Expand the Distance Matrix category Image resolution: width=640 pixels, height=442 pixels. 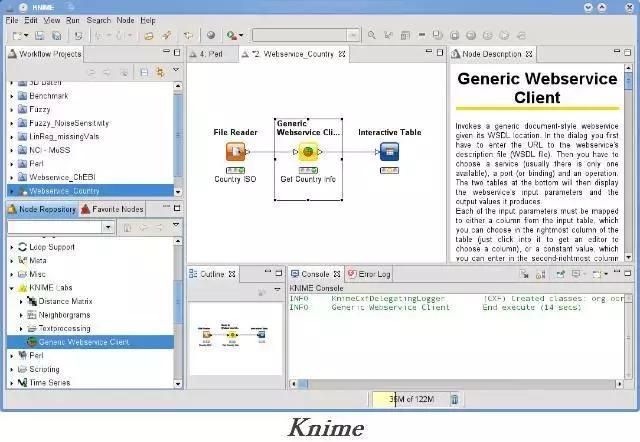pos(21,302)
